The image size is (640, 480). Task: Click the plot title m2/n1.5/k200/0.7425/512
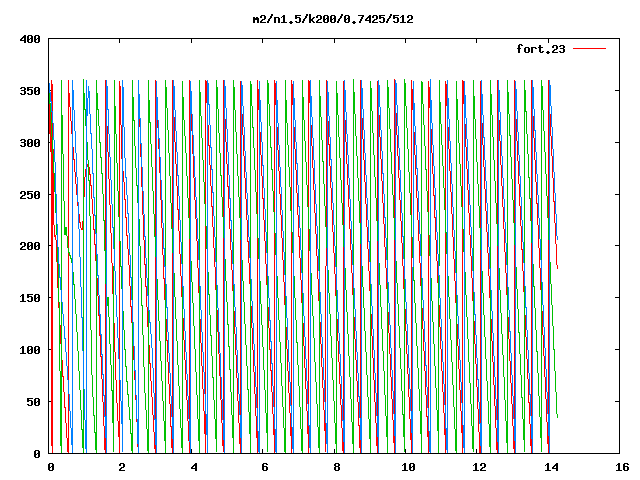(333, 19)
